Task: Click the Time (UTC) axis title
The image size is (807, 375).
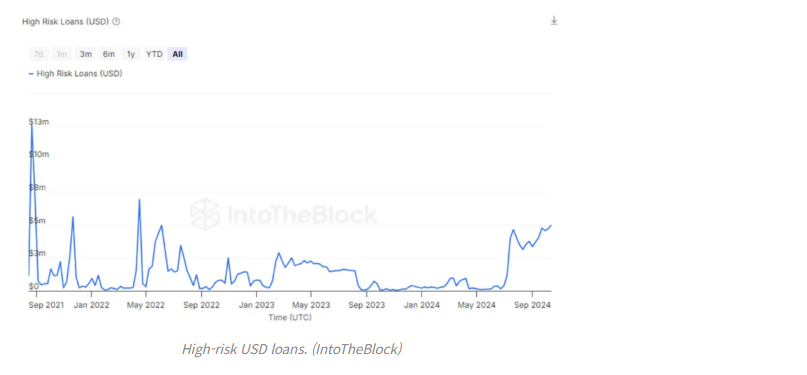Action: click(x=290, y=317)
